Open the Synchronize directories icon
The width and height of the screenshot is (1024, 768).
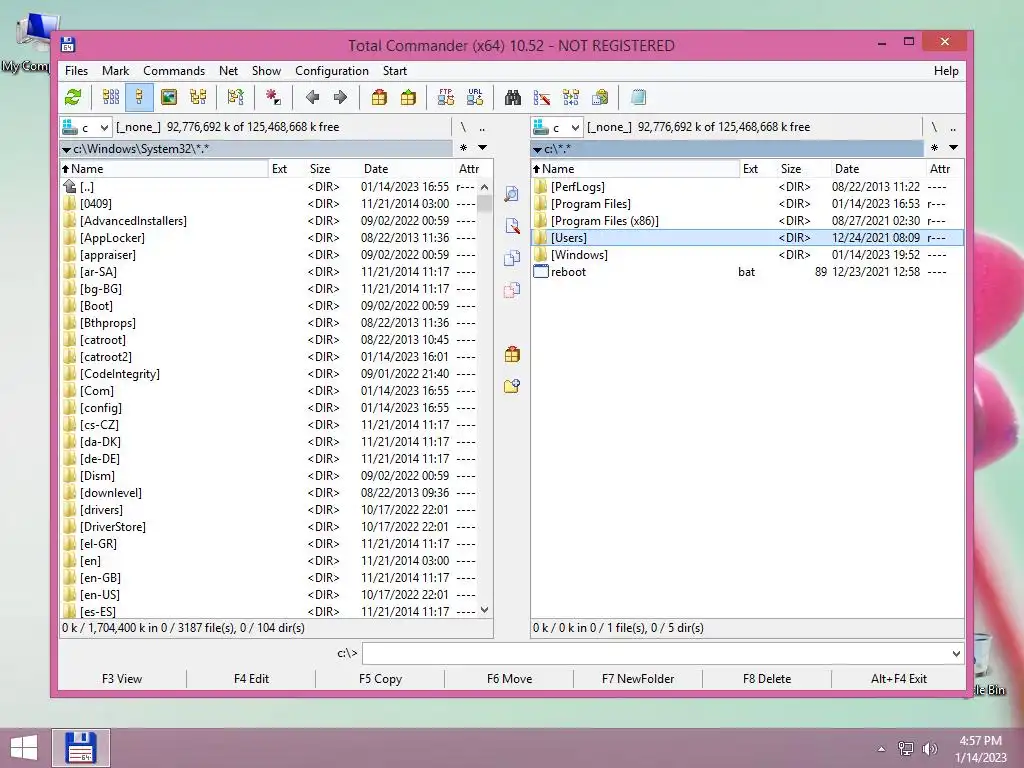[571, 98]
